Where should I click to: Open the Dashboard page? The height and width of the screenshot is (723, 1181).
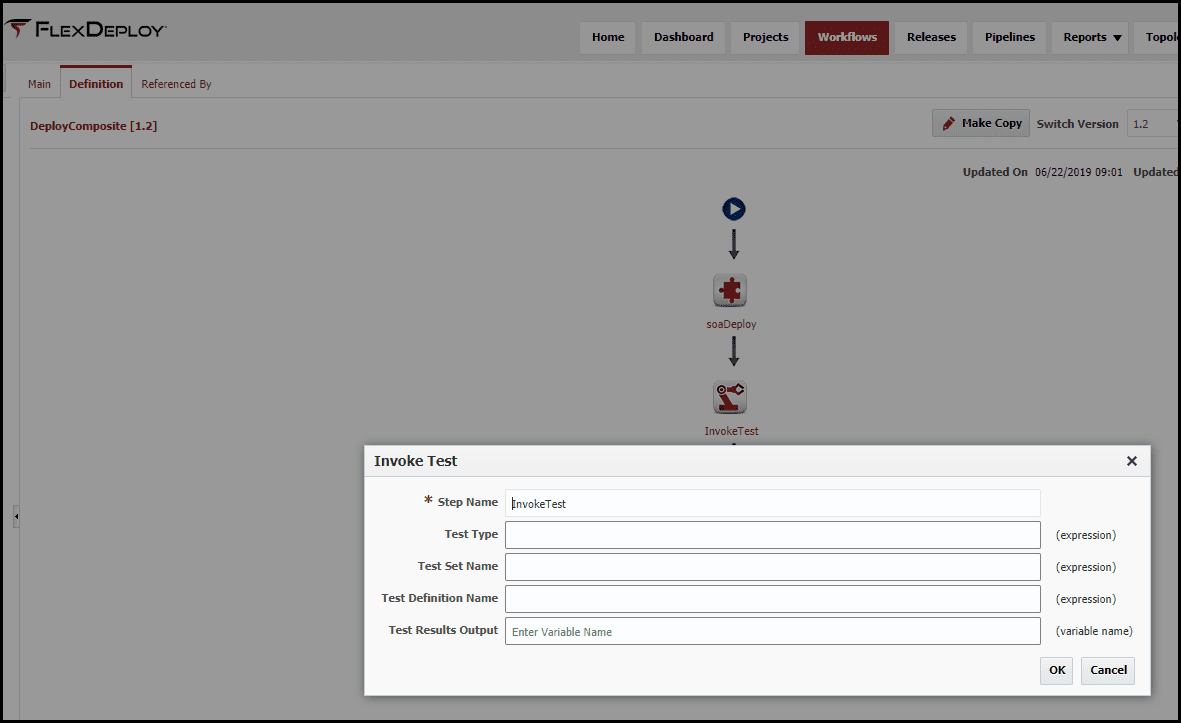[x=683, y=38]
